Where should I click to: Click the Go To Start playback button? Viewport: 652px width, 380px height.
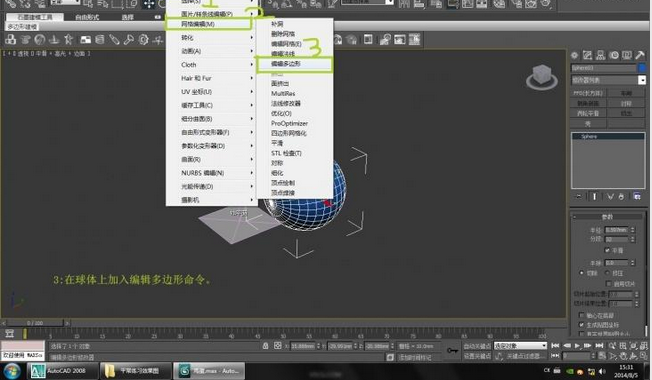555,345
